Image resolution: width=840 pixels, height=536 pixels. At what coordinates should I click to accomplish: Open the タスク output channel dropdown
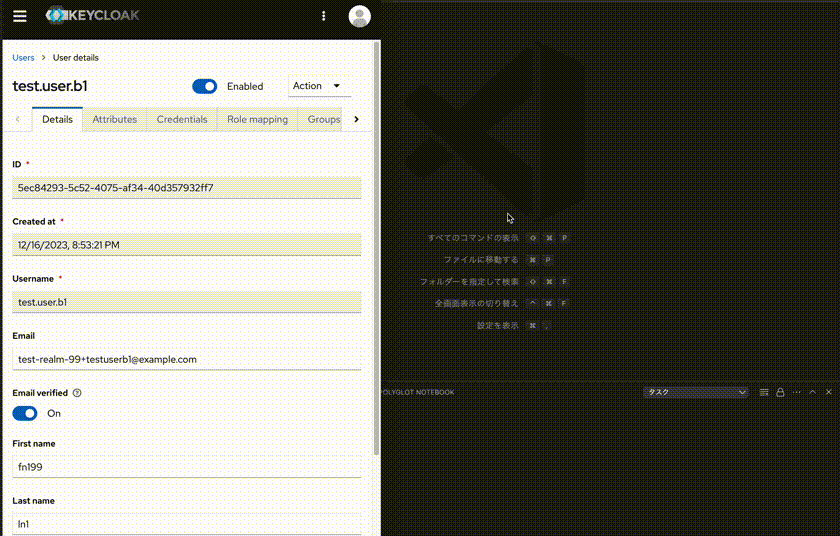pyautogui.click(x=695, y=392)
